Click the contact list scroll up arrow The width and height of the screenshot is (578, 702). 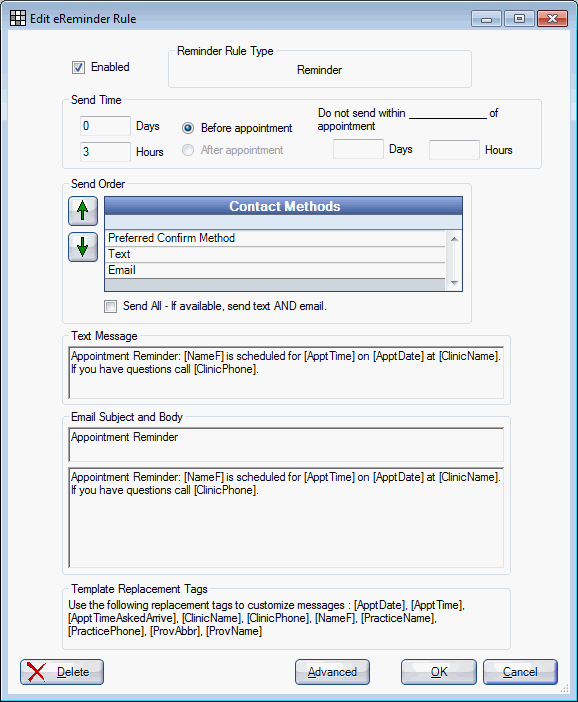454,239
